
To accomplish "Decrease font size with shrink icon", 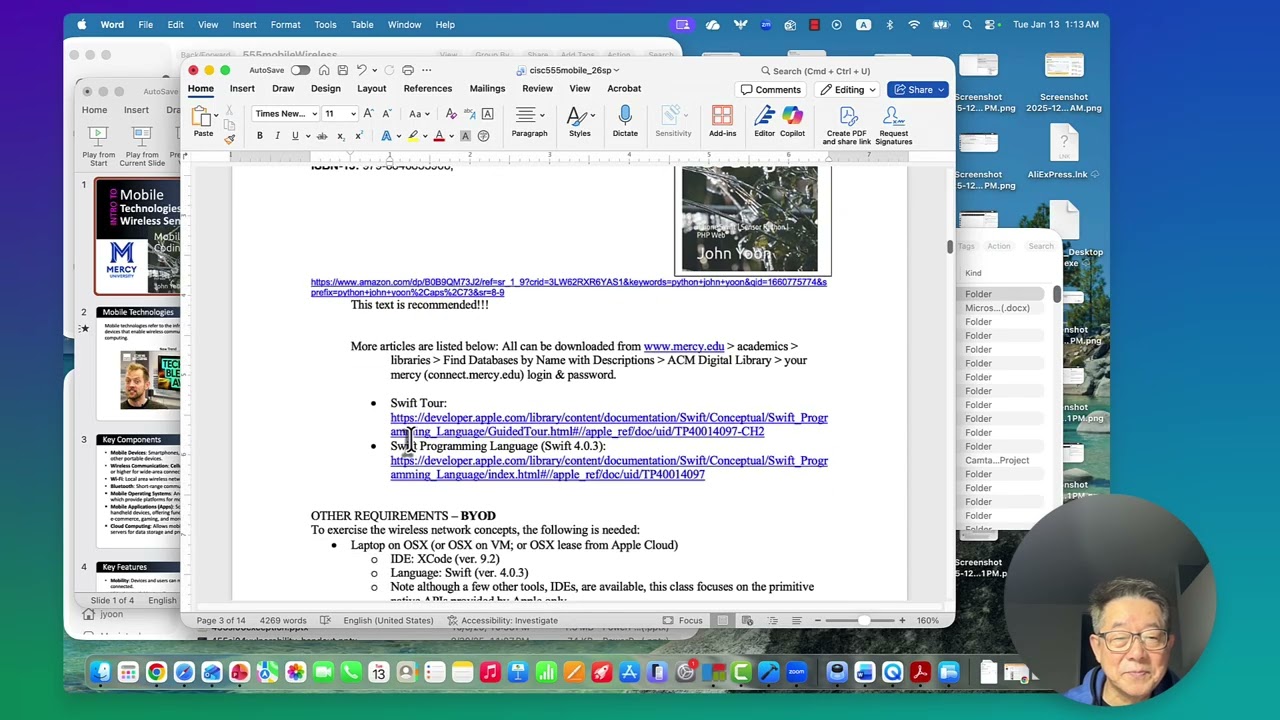I will pos(387,114).
